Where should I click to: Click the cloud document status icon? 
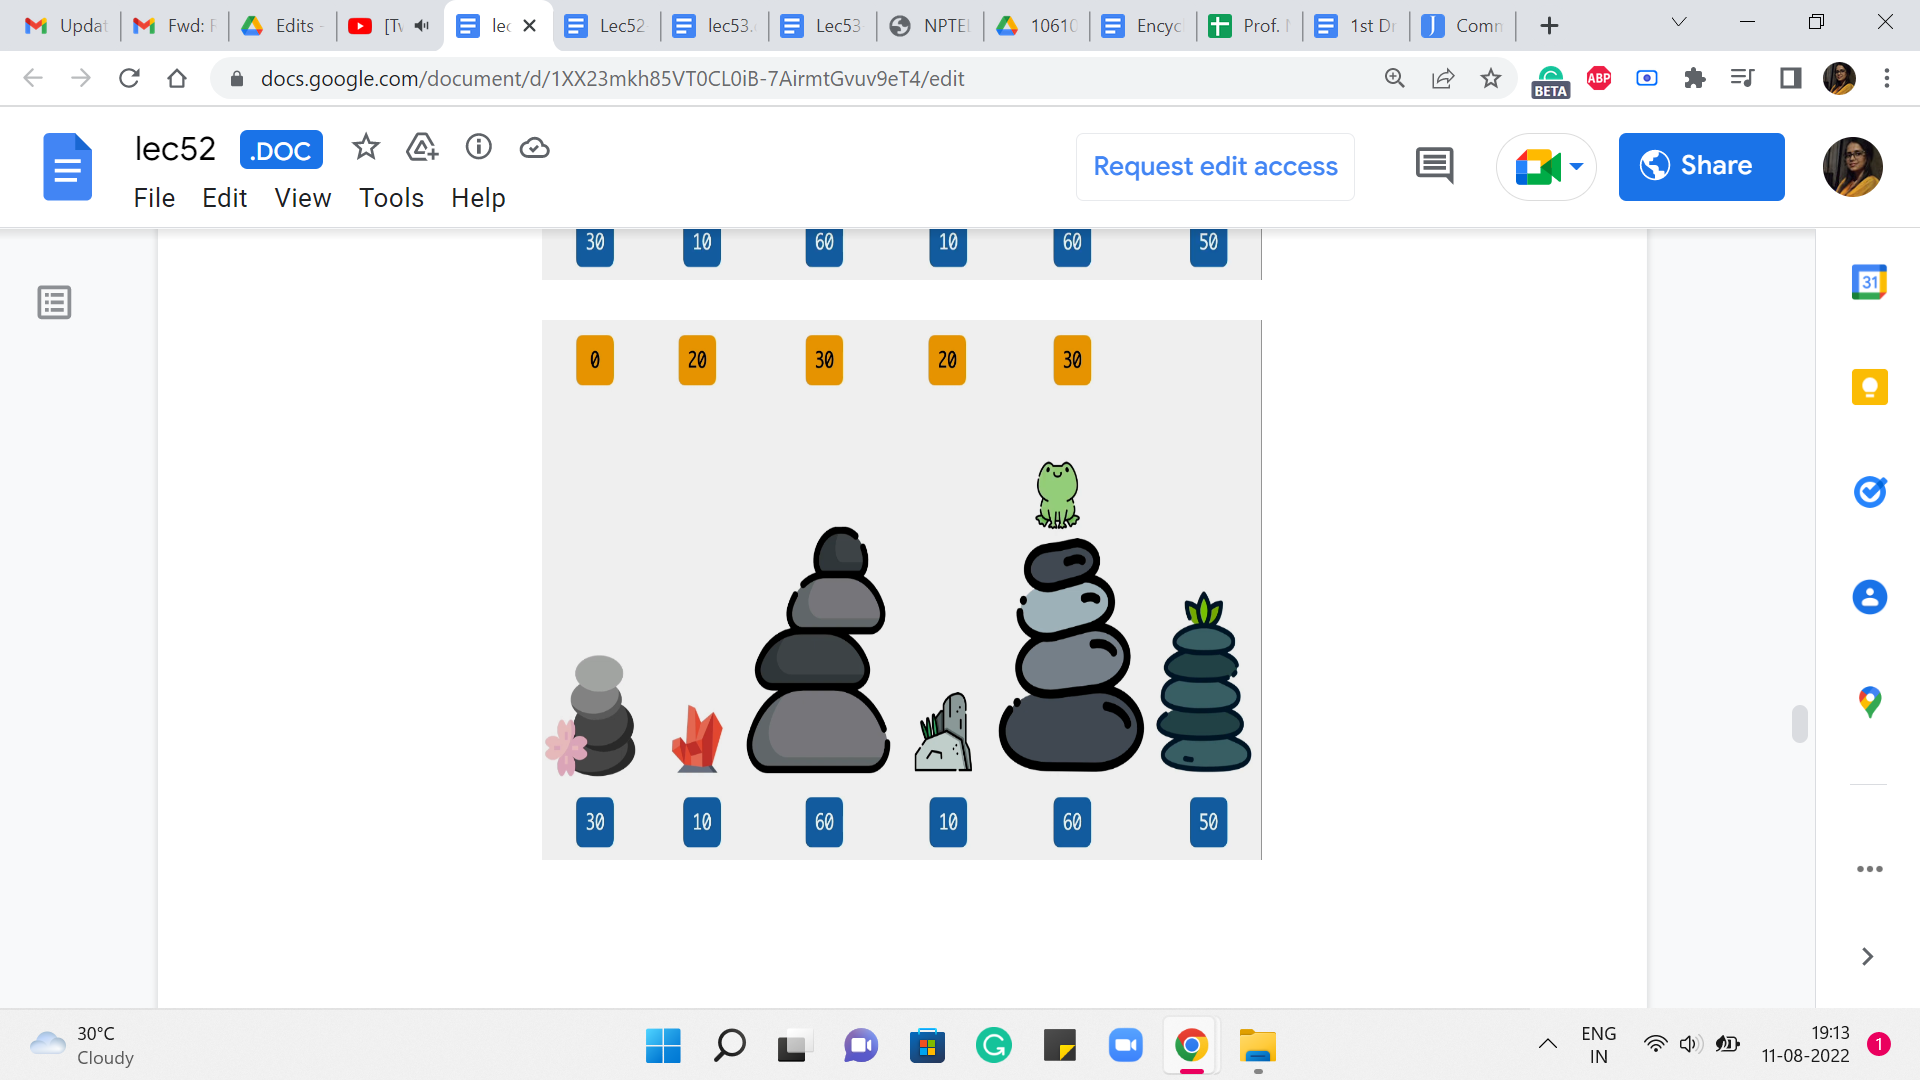pyautogui.click(x=535, y=148)
